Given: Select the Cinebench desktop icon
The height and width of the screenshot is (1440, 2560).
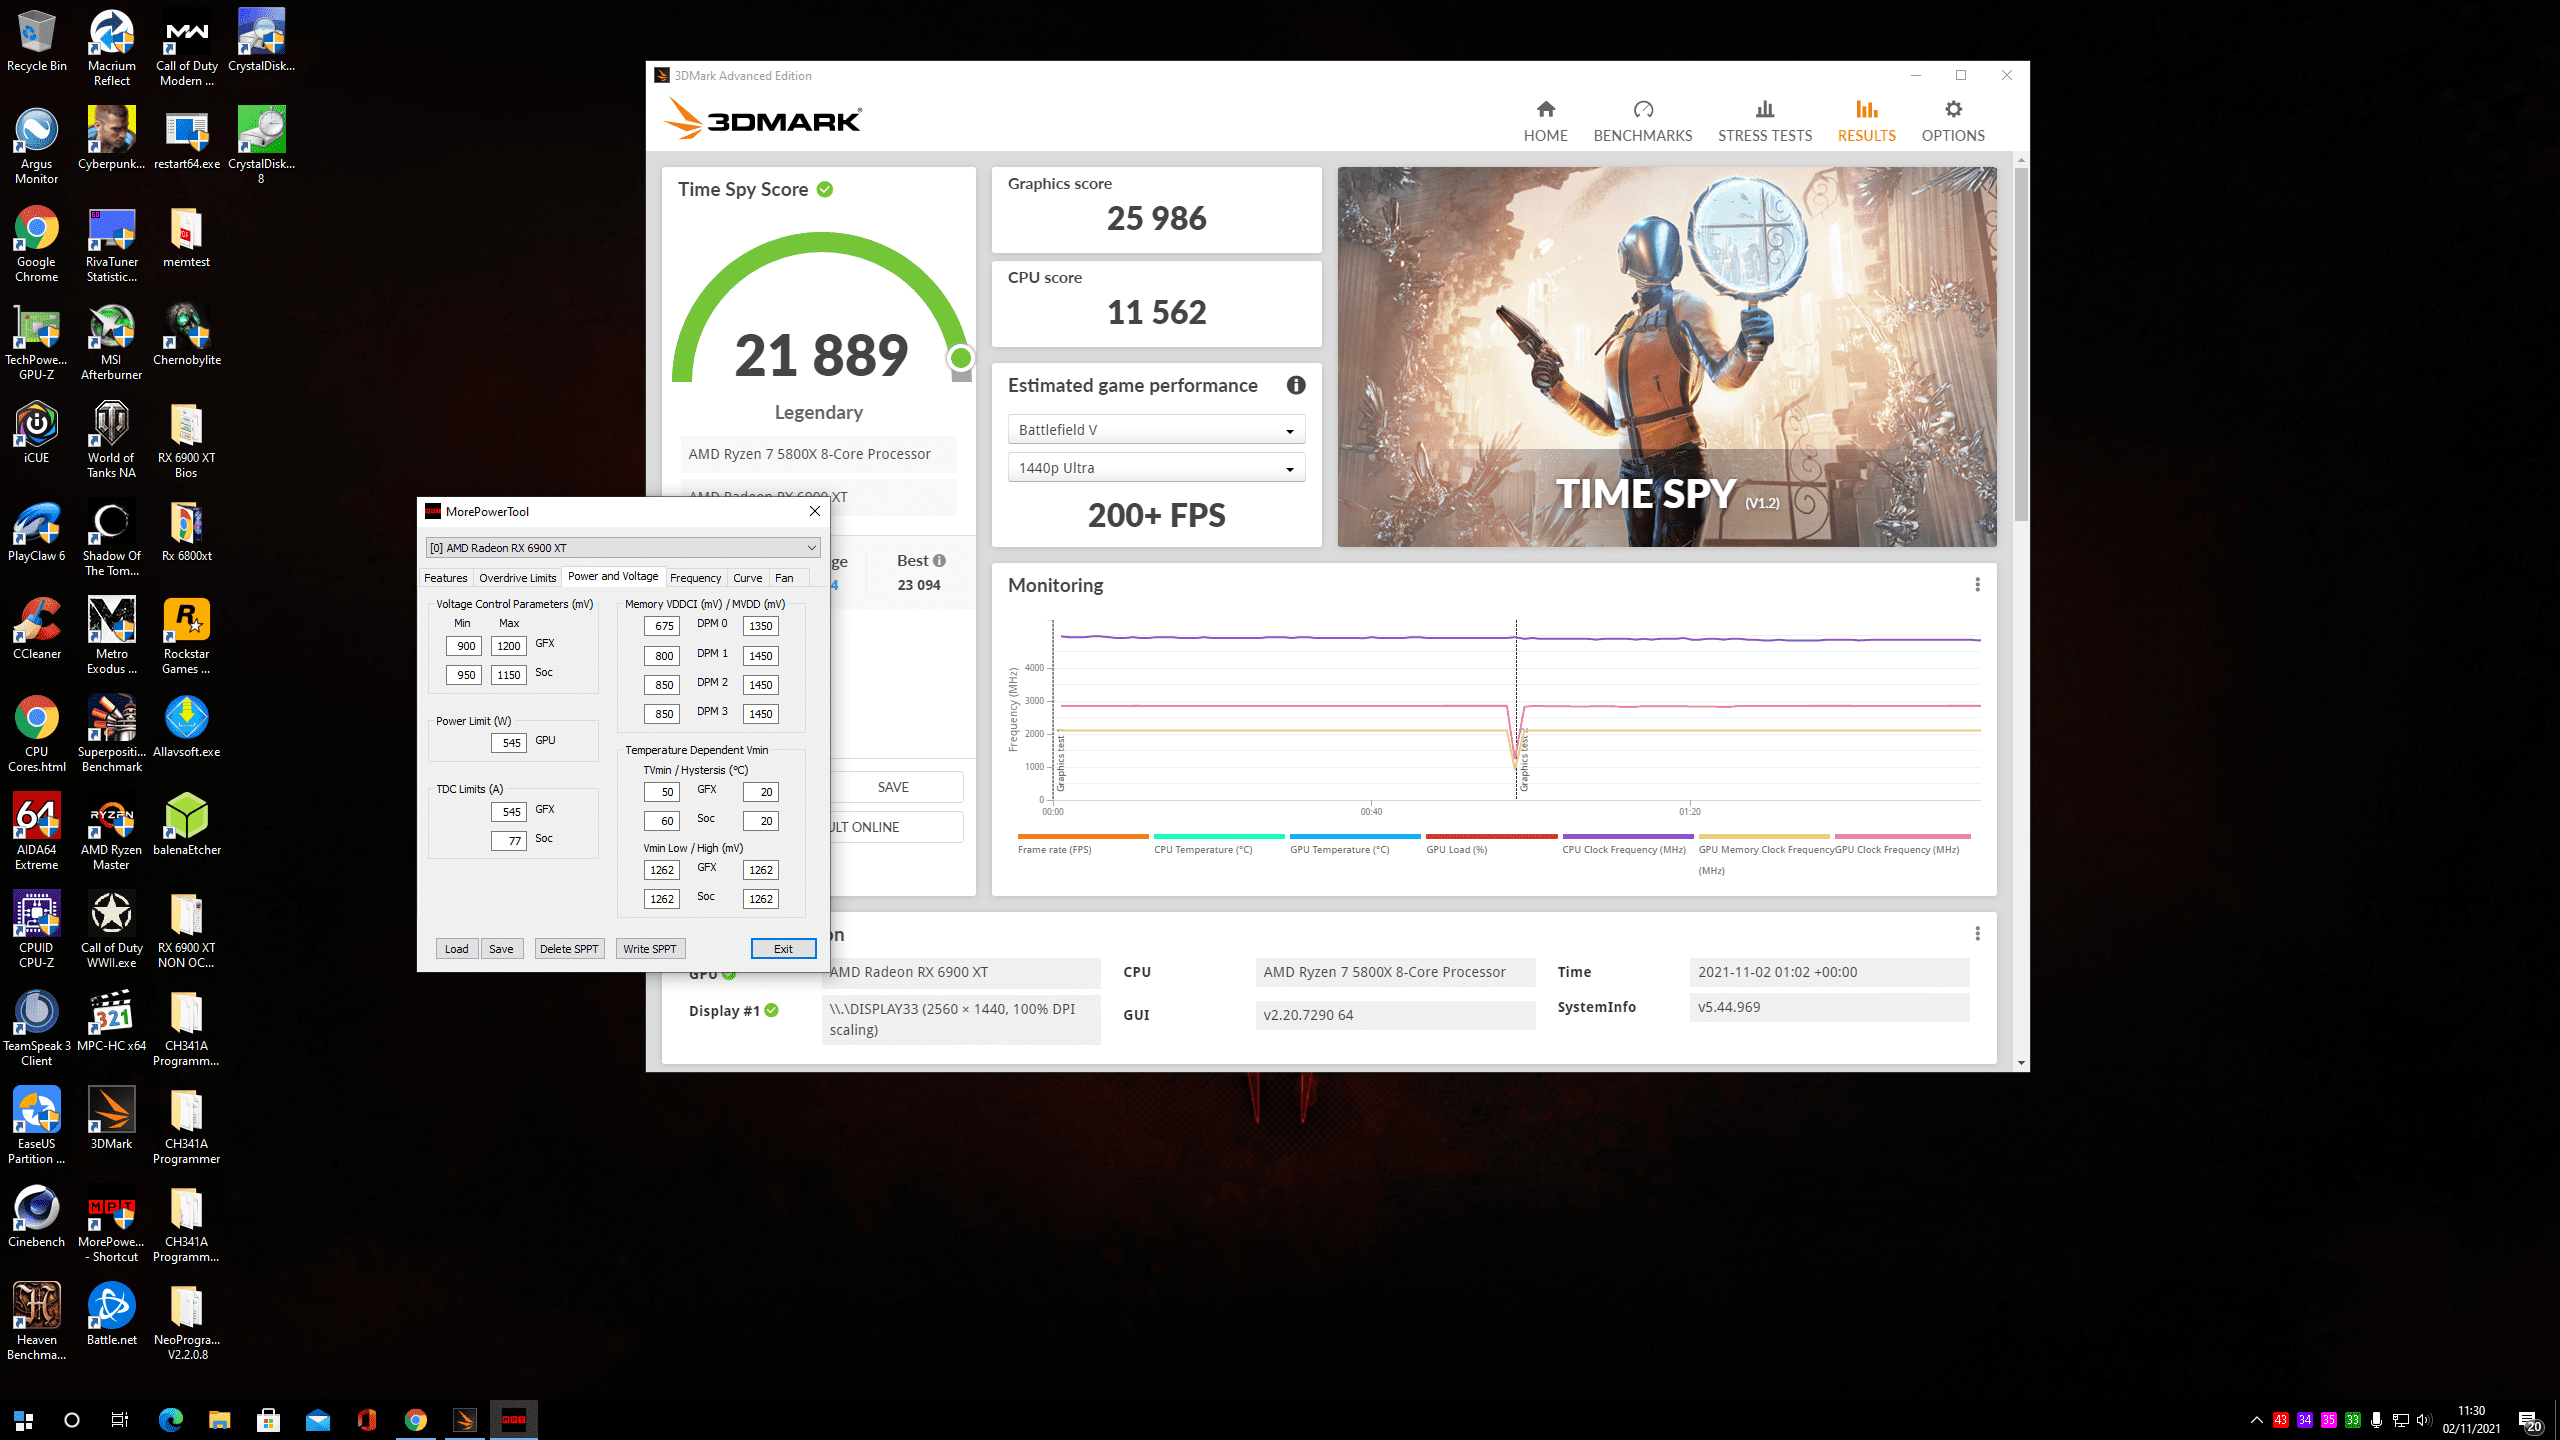Looking at the screenshot, I should point(37,1217).
